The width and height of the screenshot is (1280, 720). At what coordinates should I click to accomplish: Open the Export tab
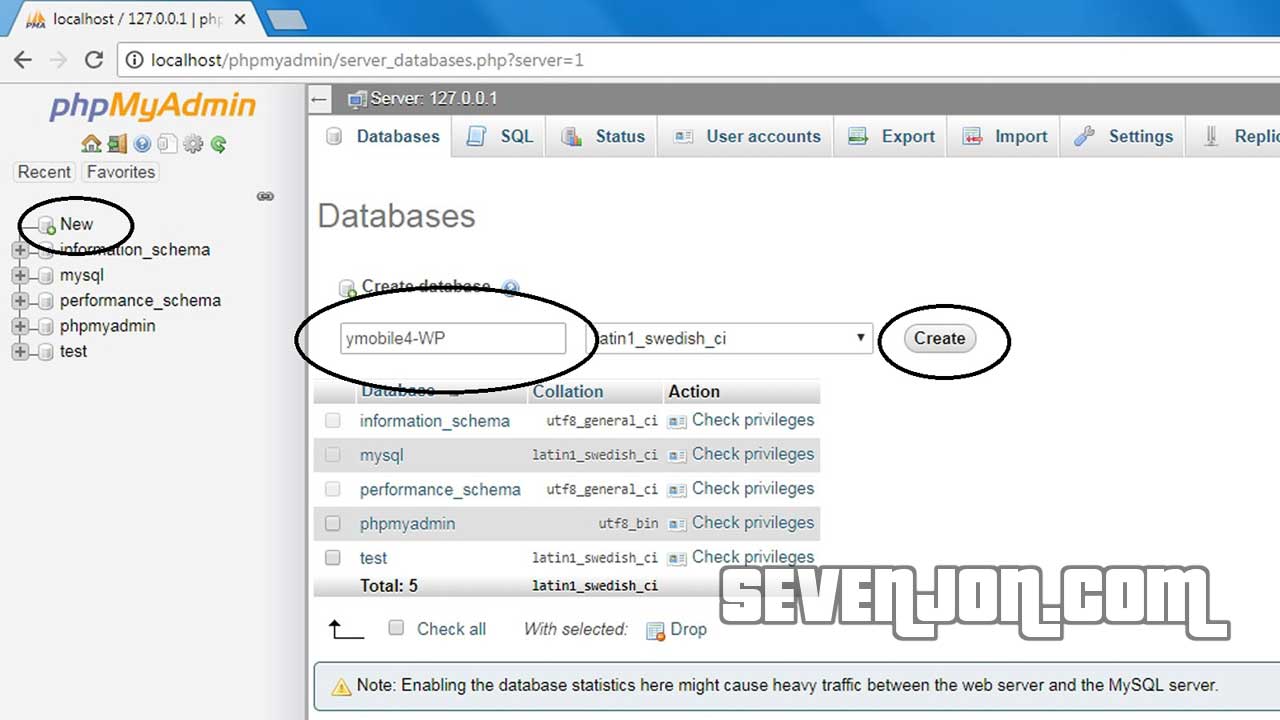click(891, 137)
